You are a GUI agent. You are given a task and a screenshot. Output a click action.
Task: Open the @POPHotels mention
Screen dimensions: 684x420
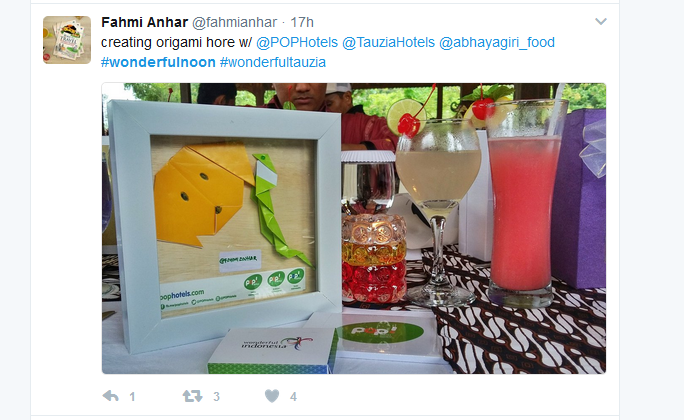coord(297,42)
